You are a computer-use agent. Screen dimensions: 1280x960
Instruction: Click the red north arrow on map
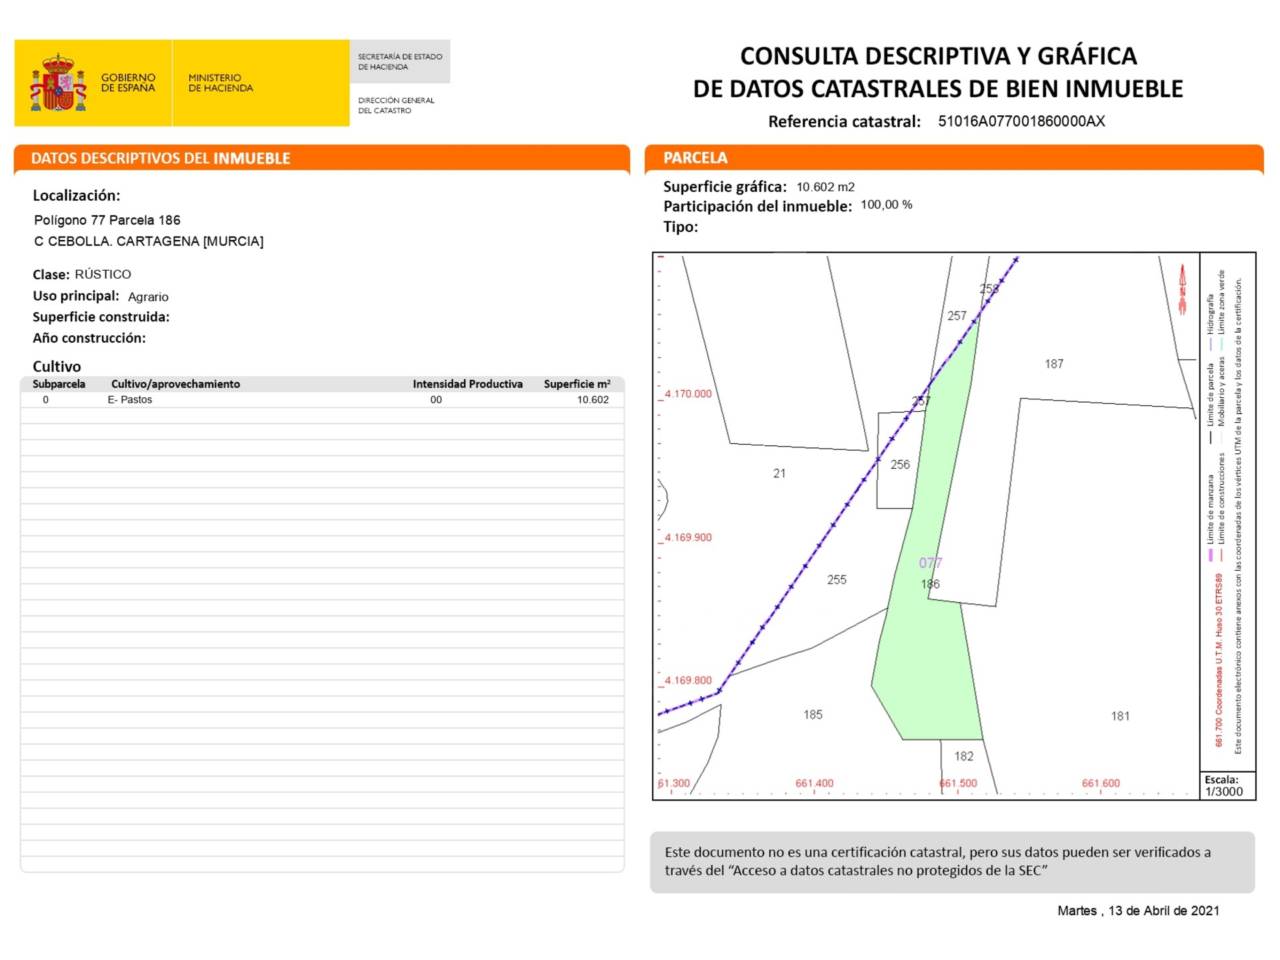pyautogui.click(x=1182, y=289)
